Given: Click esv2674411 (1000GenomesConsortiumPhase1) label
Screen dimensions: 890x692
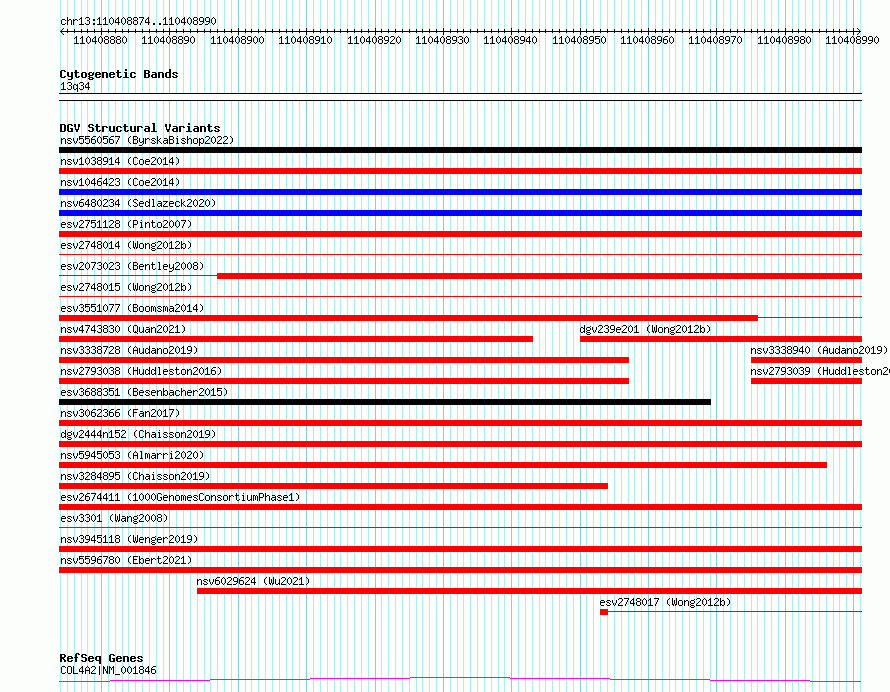Looking at the screenshot, I should coord(180,497).
